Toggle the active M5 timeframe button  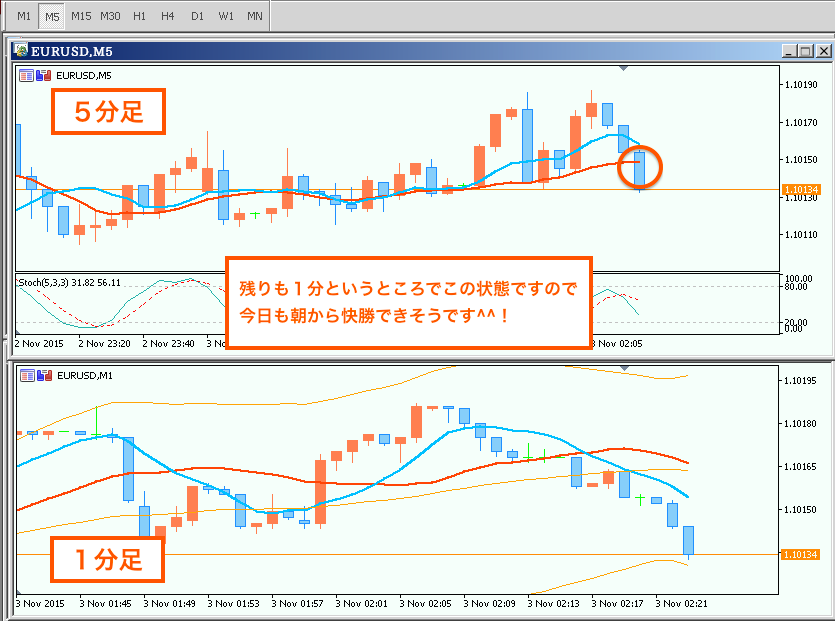[x=52, y=16]
